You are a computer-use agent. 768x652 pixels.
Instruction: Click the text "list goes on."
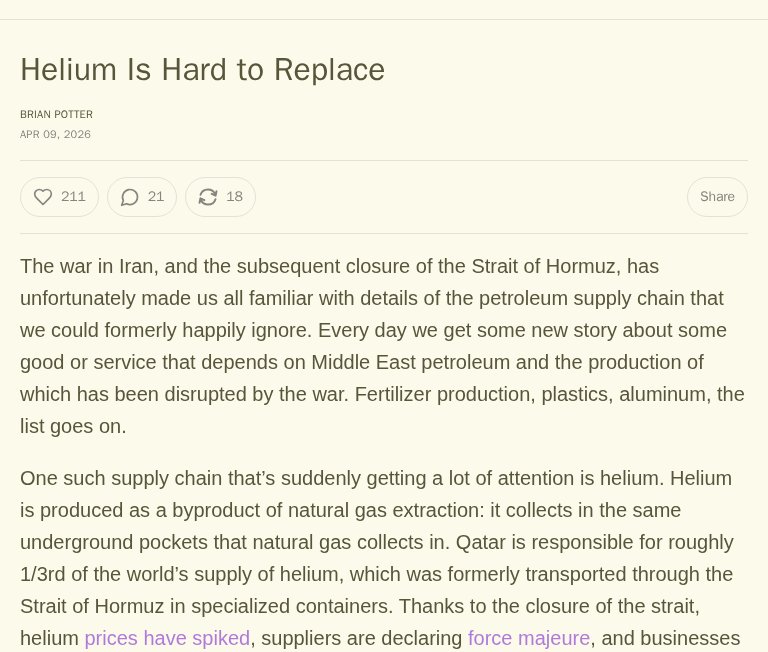[x=73, y=426]
